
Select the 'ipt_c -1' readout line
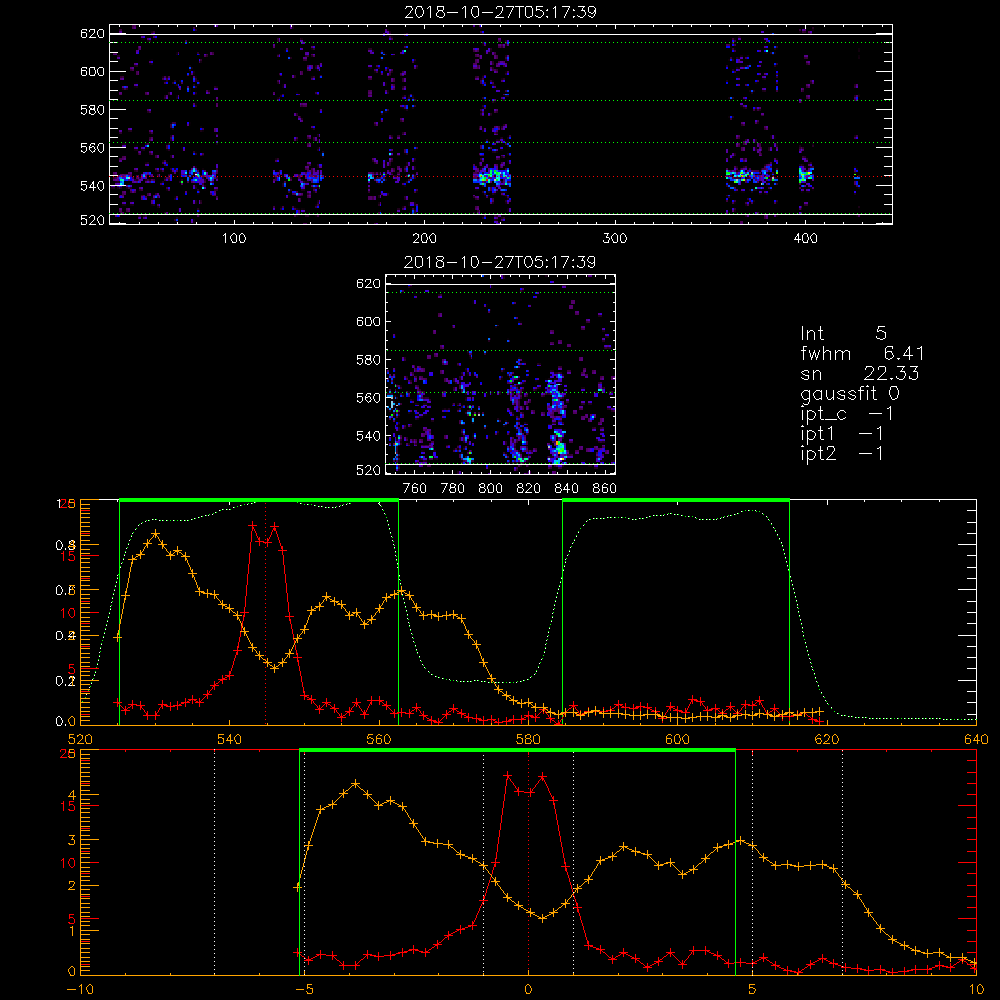tap(847, 414)
